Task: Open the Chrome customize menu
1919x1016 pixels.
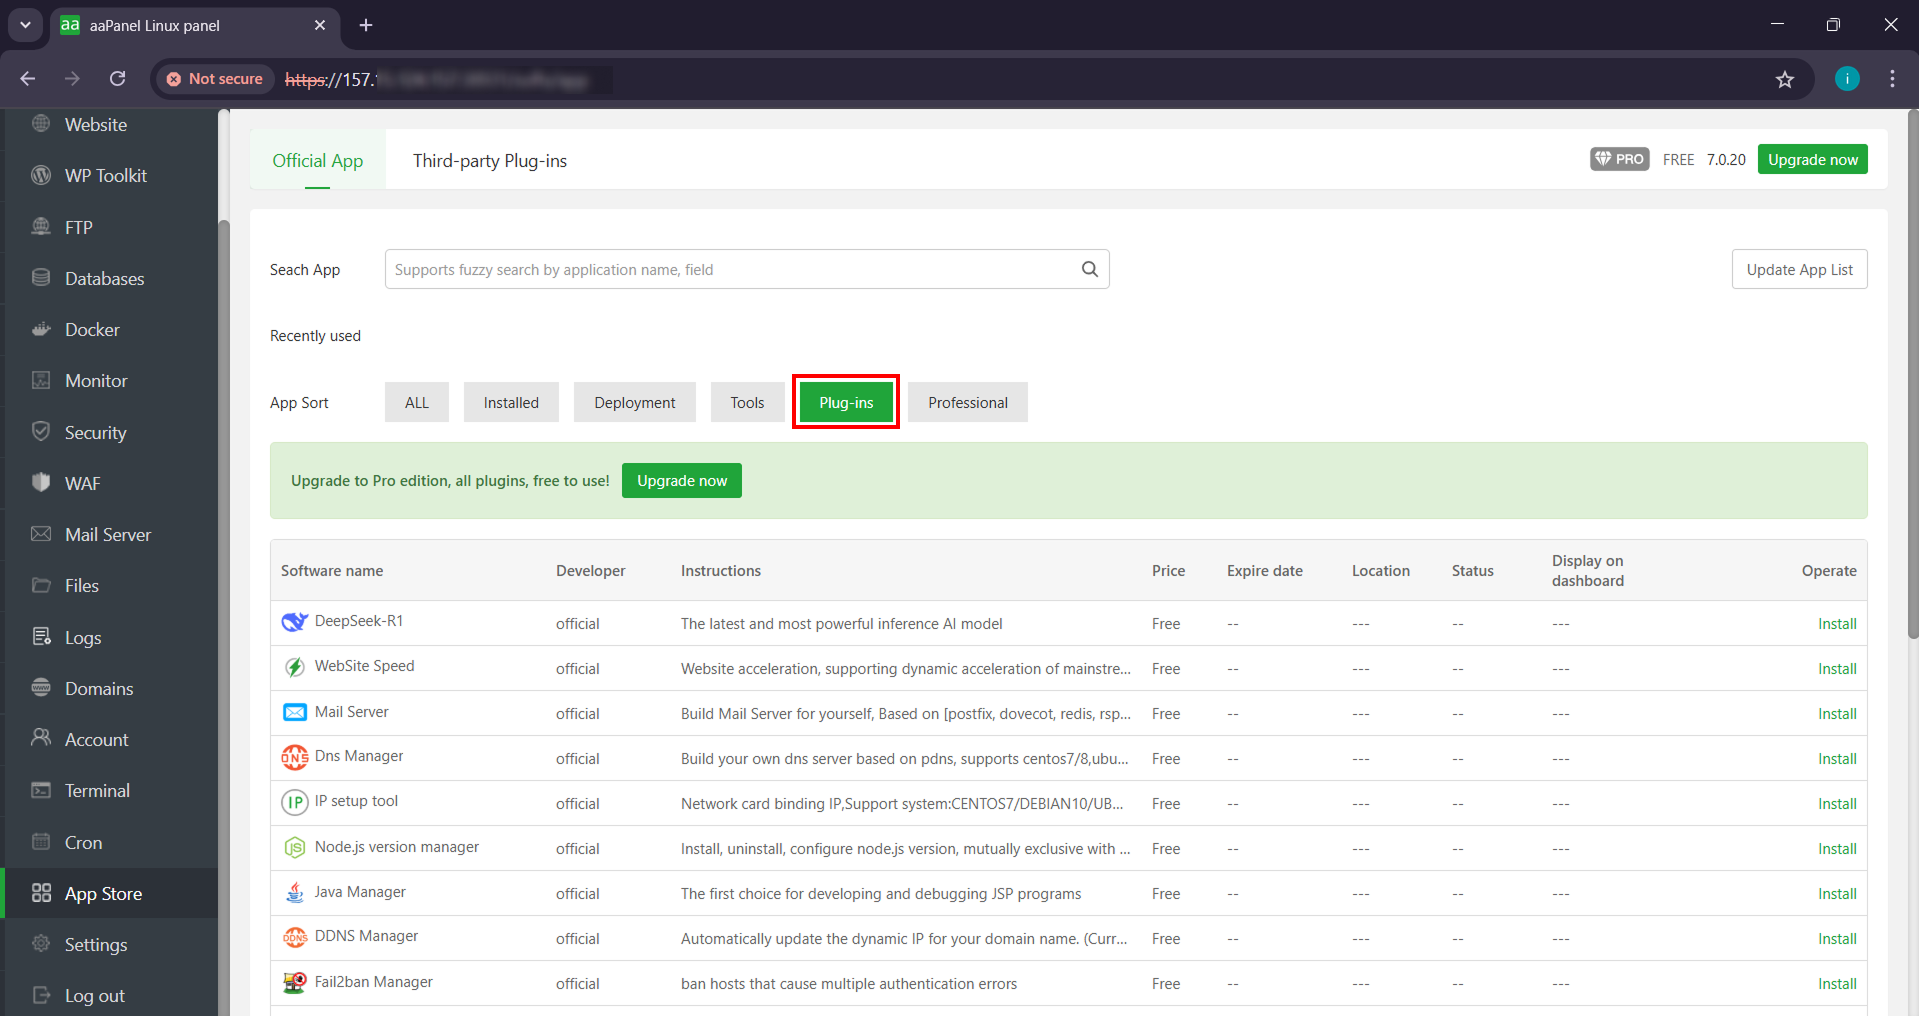Action: 1892,78
